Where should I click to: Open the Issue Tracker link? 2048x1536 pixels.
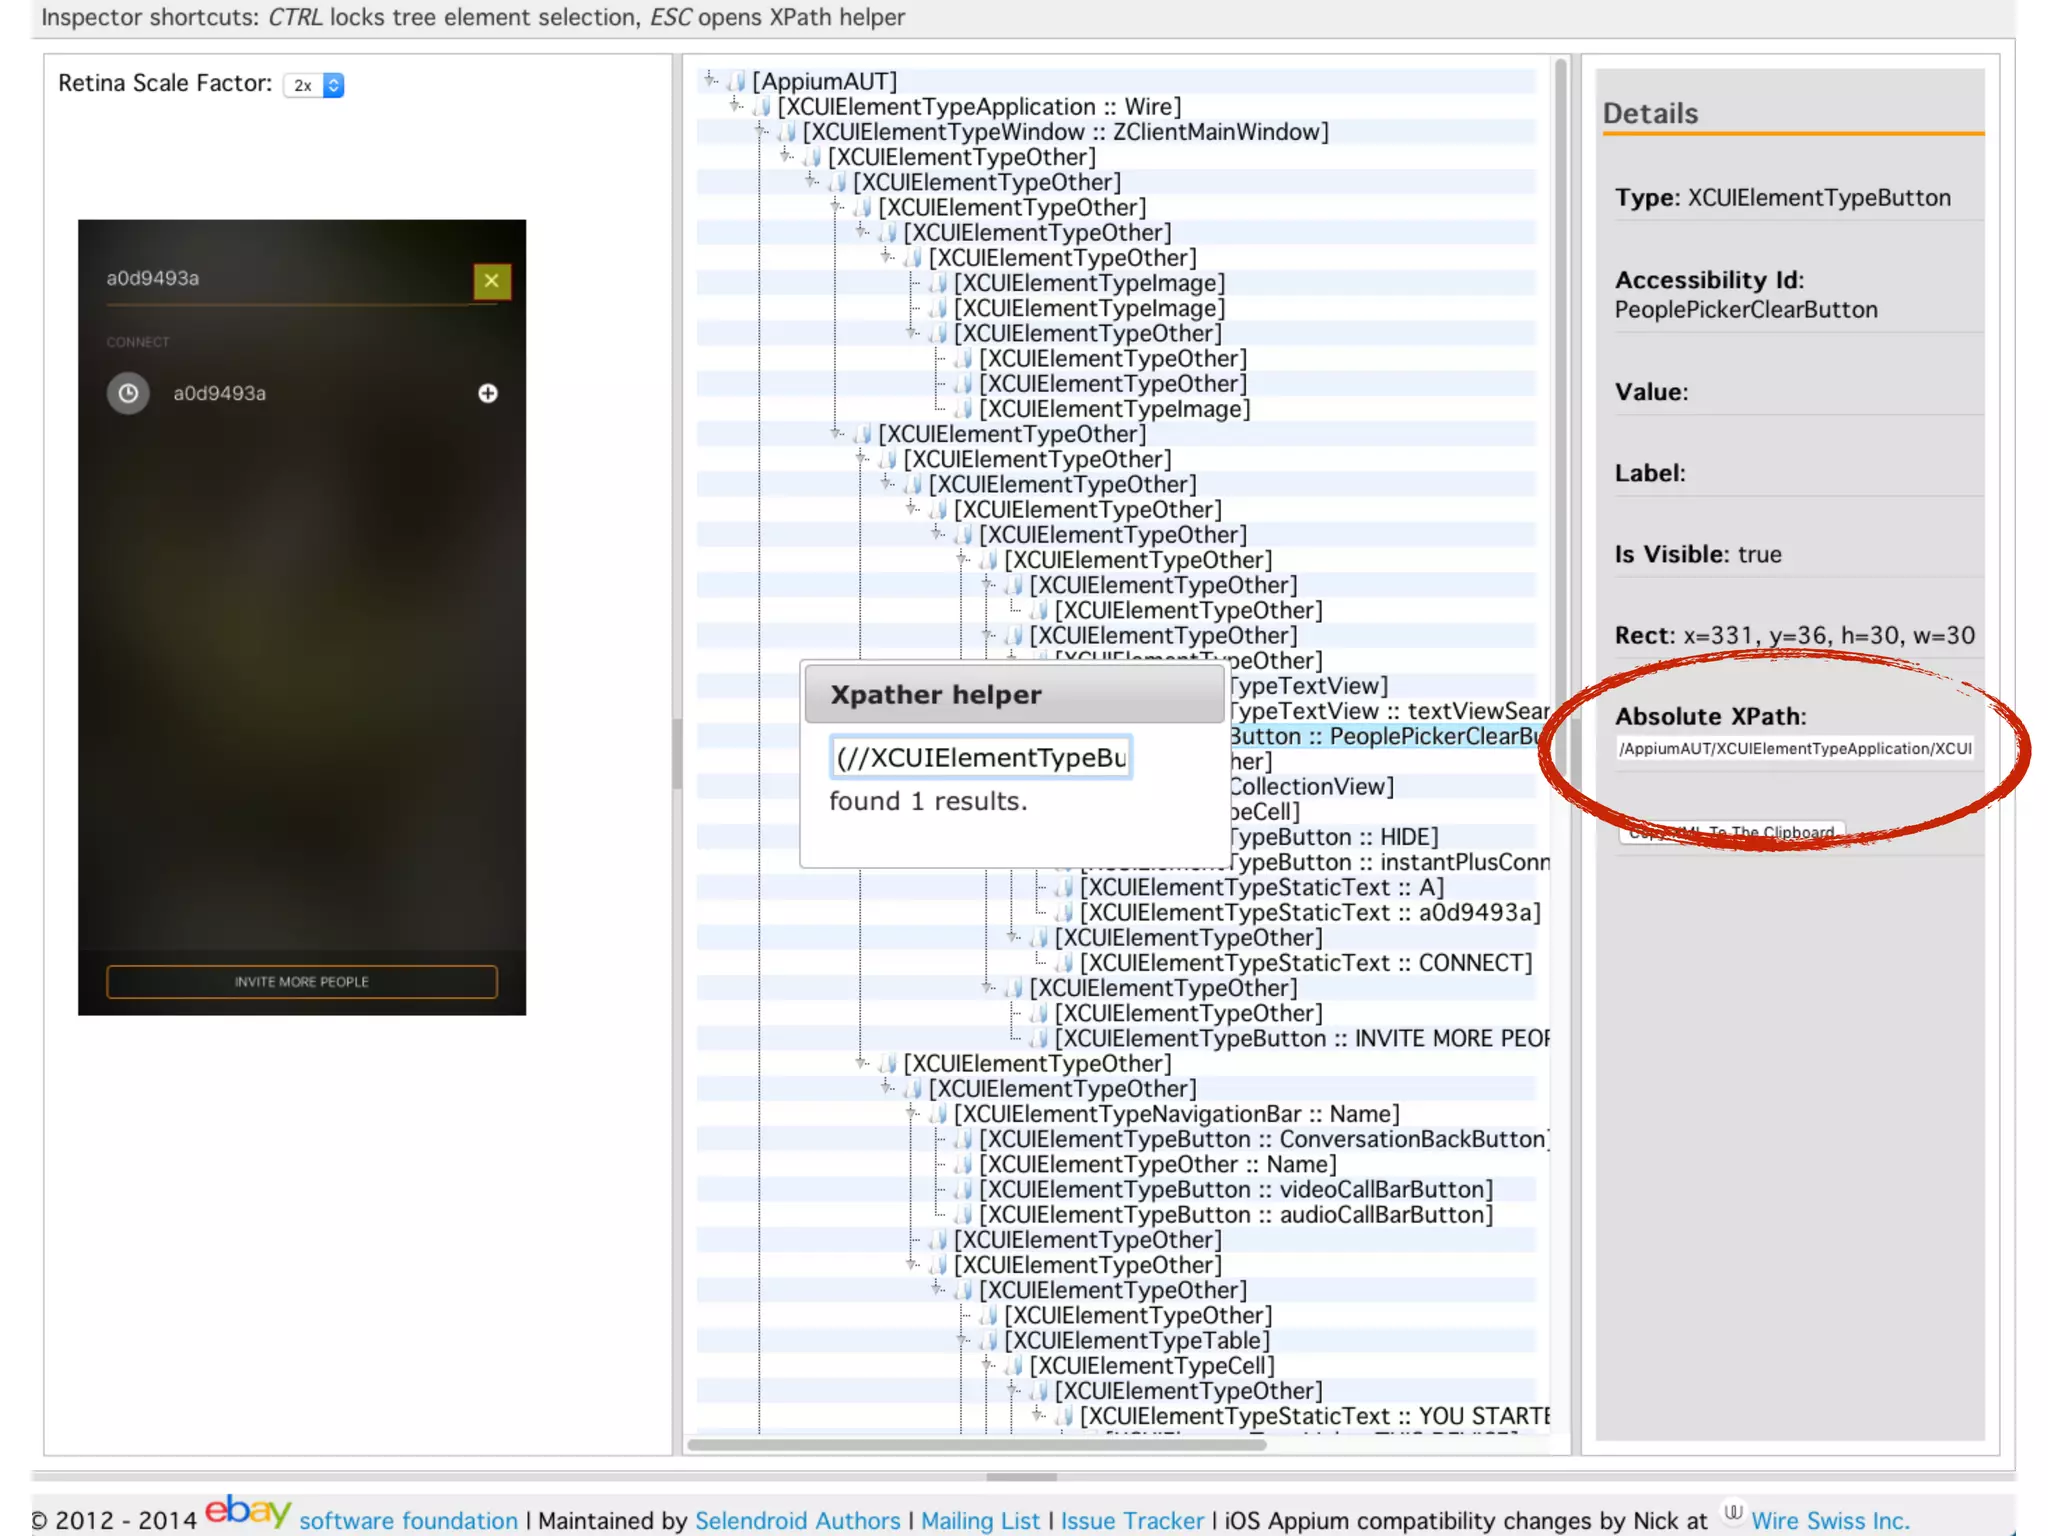click(x=1132, y=1520)
